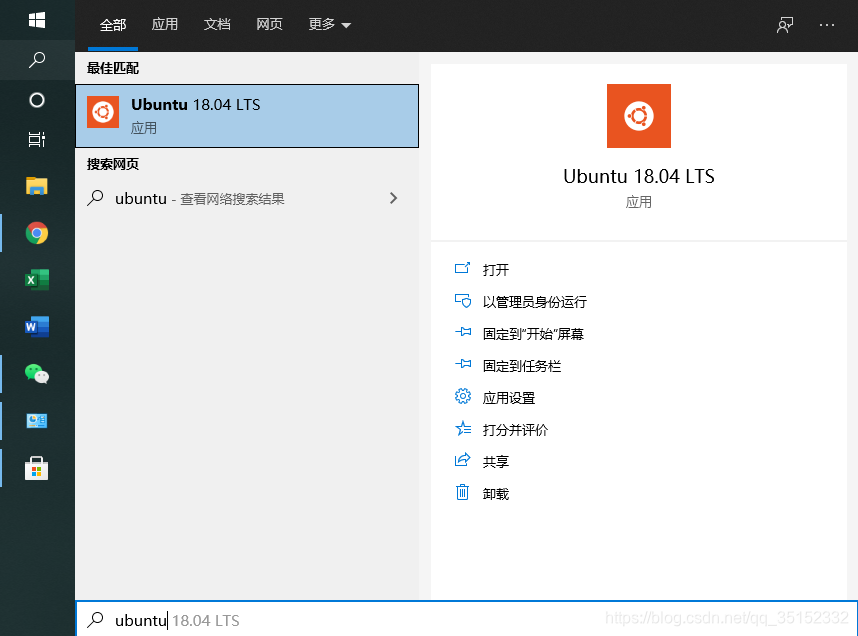Click the share icon for 共享
858x636 pixels.
(462, 460)
